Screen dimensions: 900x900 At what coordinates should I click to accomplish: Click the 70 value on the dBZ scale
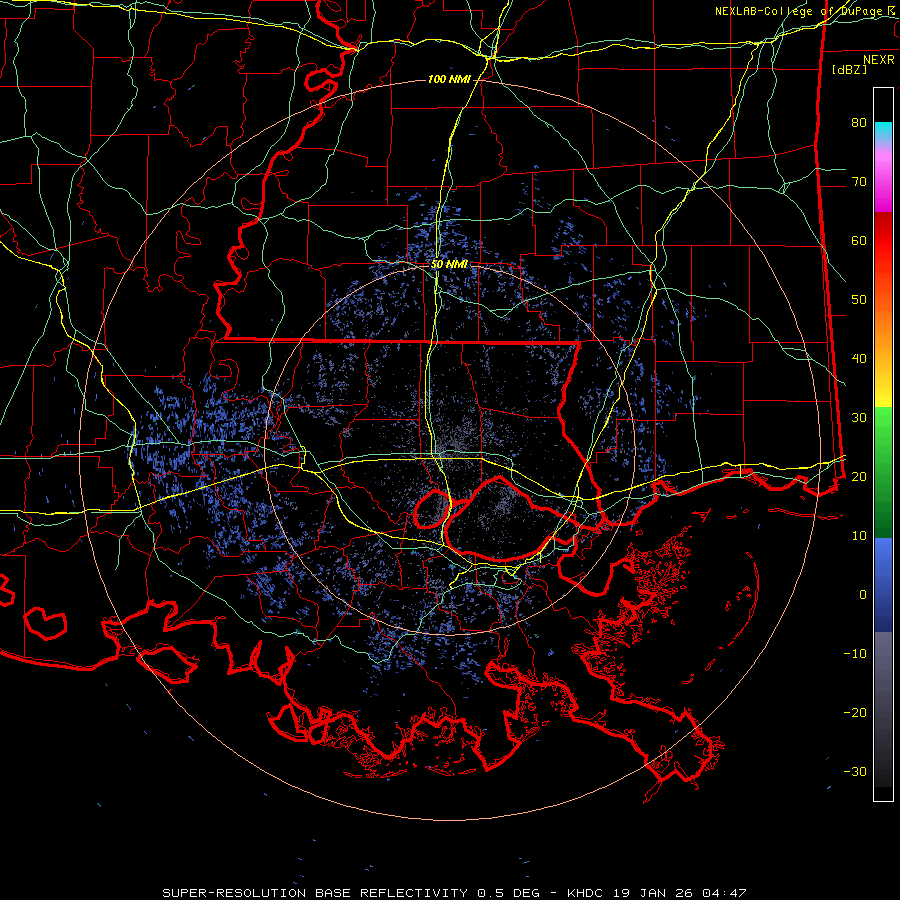pos(859,182)
